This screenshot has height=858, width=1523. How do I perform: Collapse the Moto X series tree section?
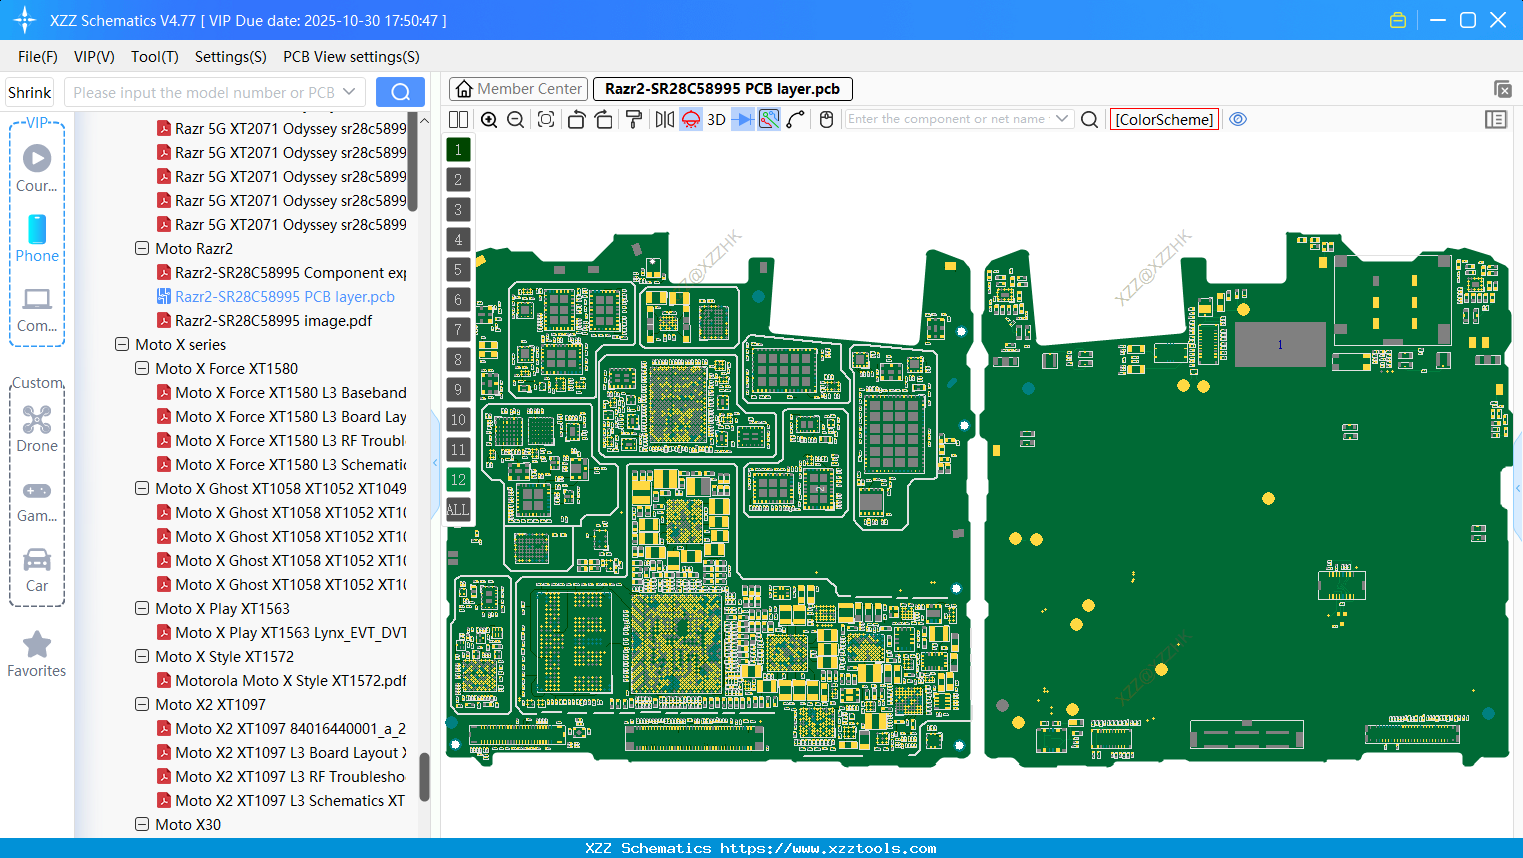click(x=120, y=344)
